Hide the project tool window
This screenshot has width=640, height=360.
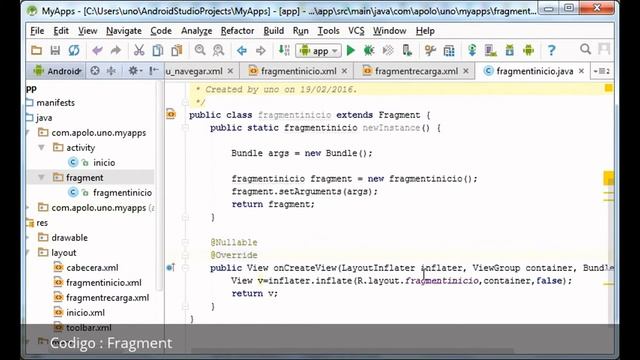pyautogui.click(x=153, y=71)
